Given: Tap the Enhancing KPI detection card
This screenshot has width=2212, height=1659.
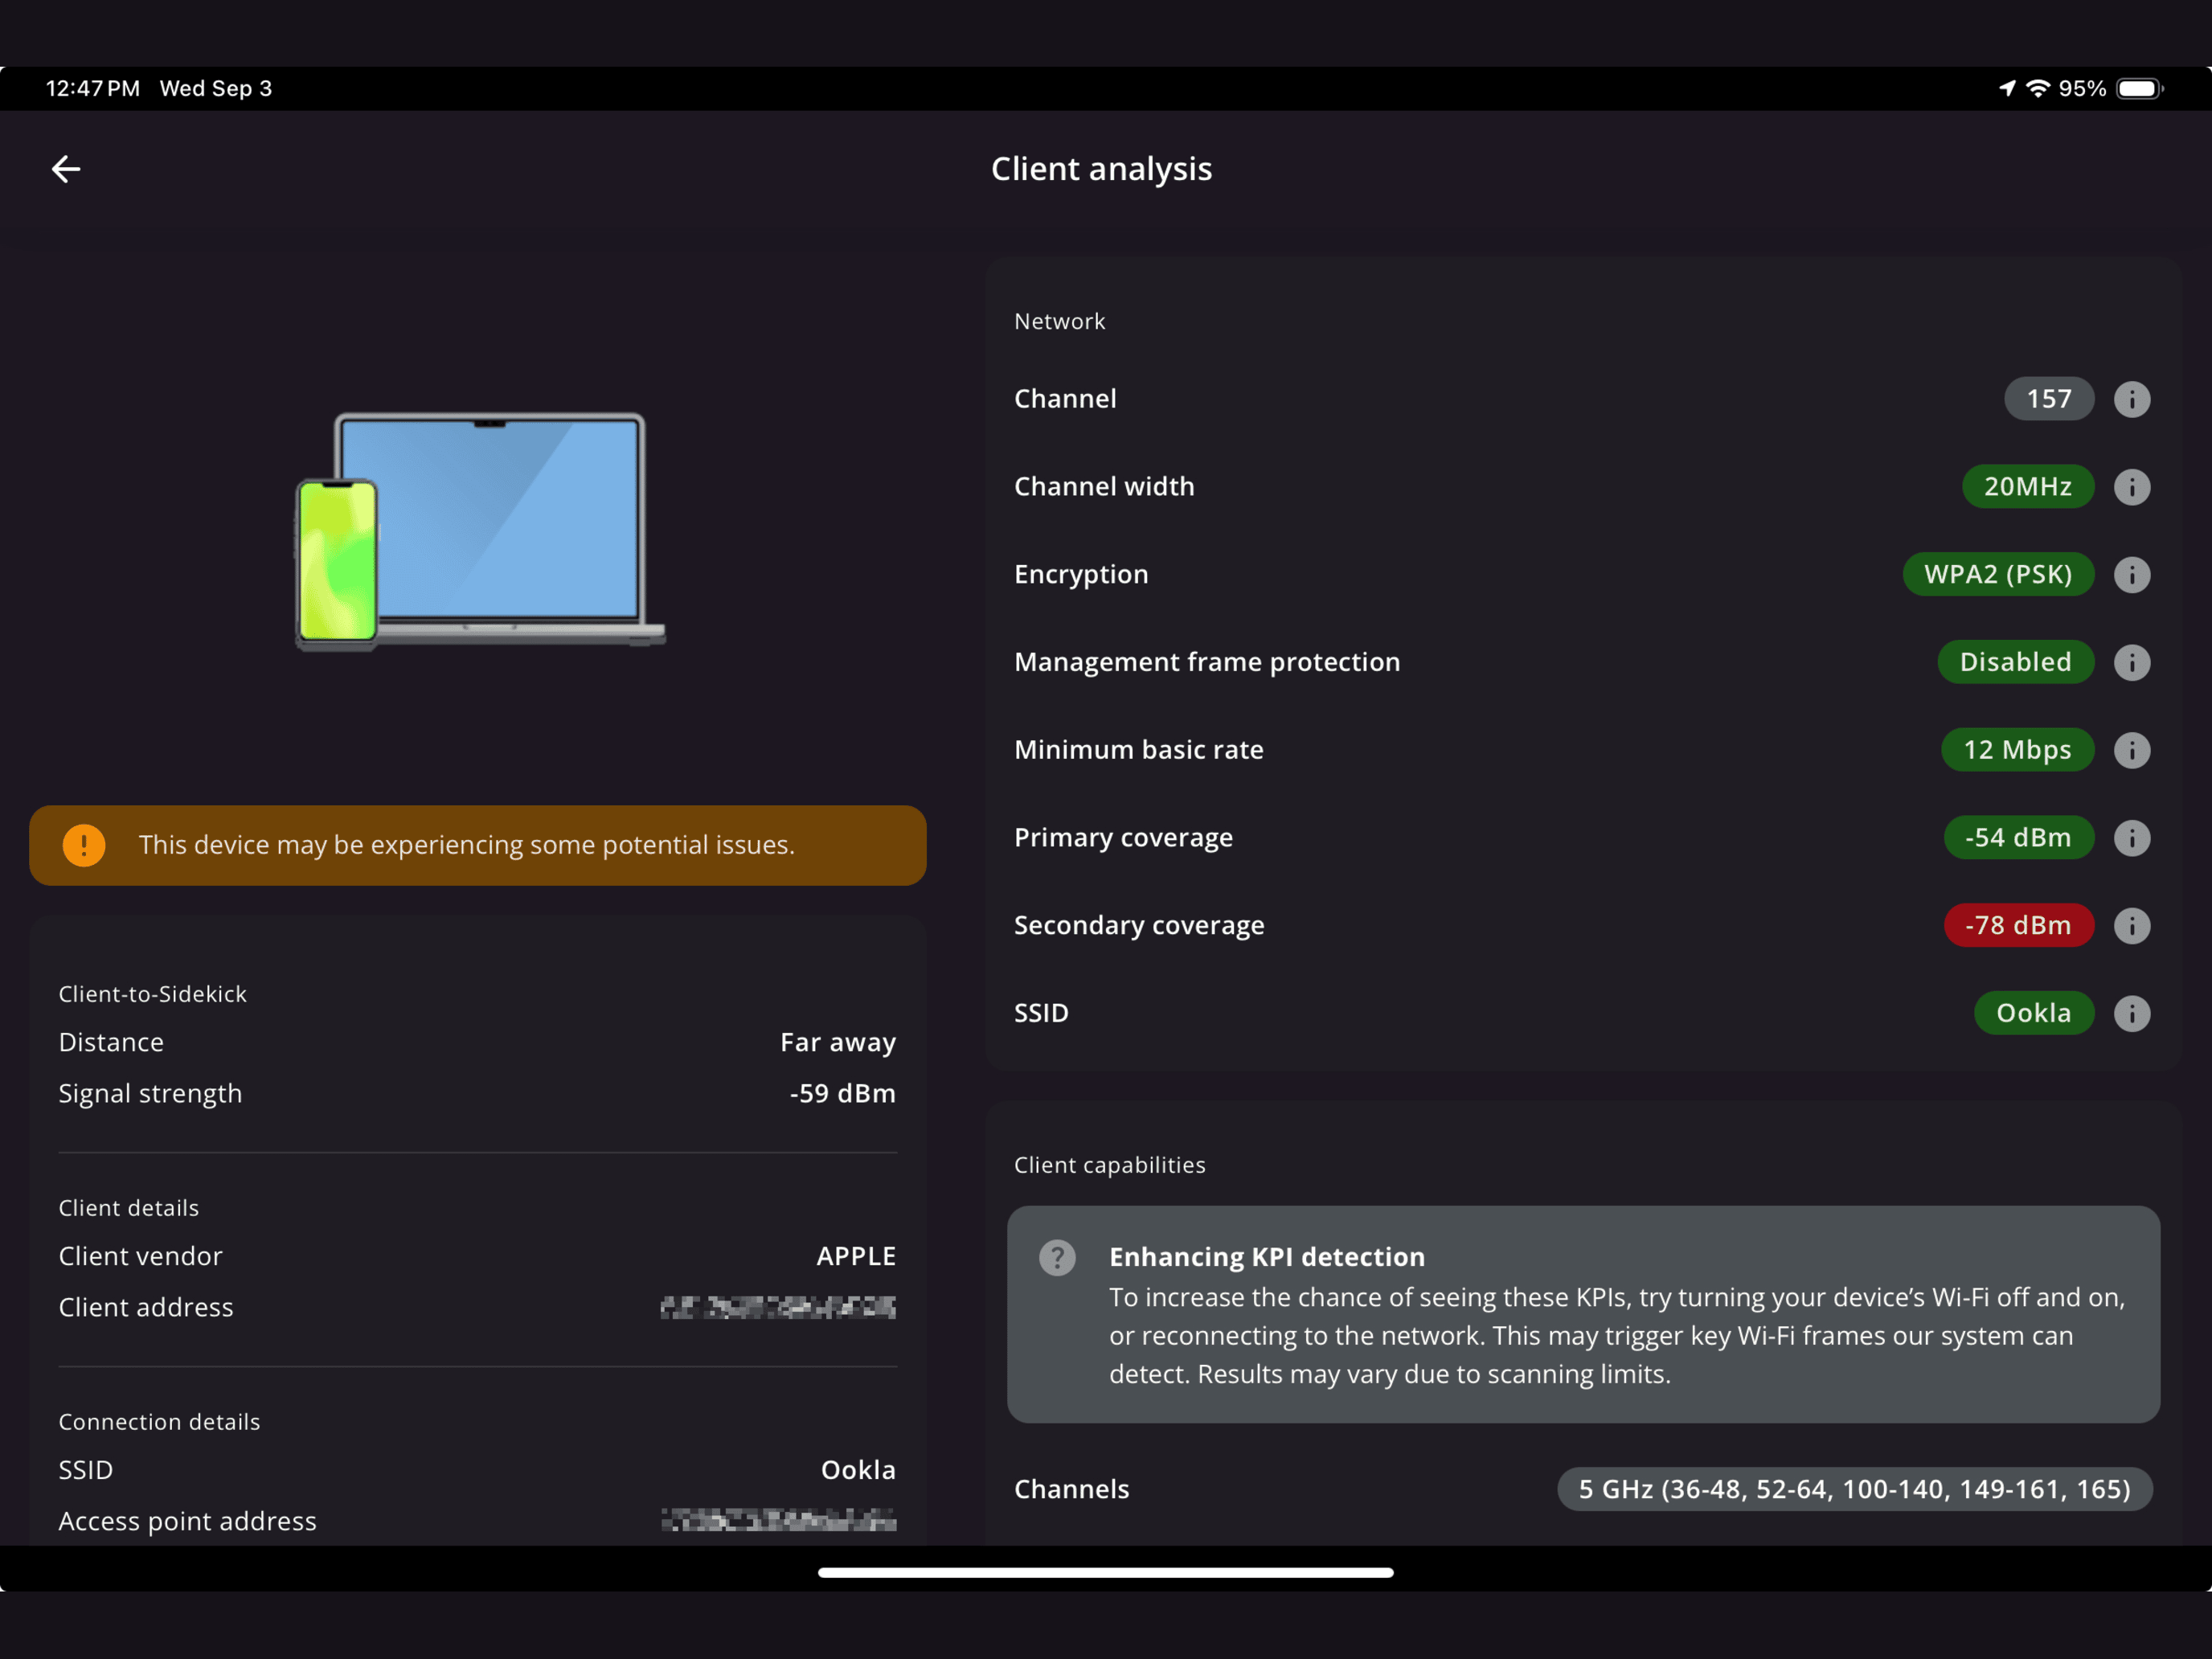Looking at the screenshot, I should point(1583,1314).
